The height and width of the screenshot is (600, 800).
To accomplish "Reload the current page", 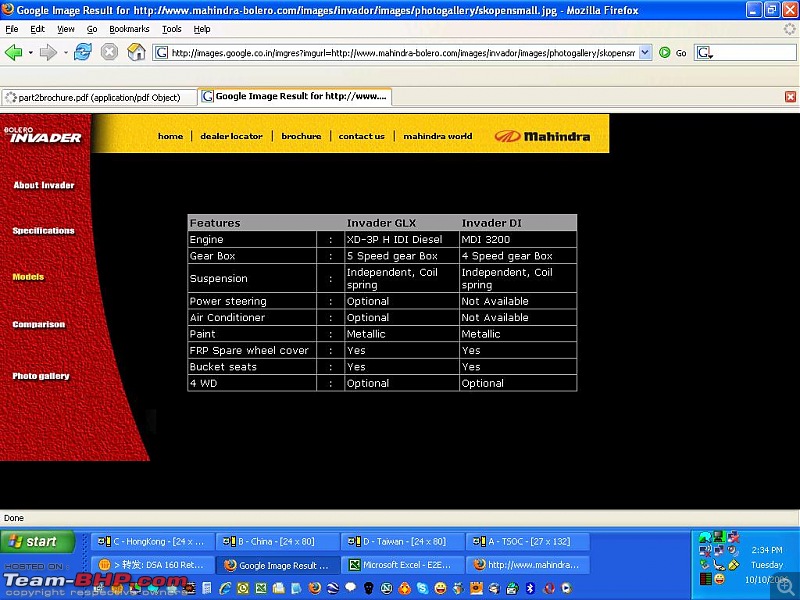I will pyautogui.click(x=83, y=52).
